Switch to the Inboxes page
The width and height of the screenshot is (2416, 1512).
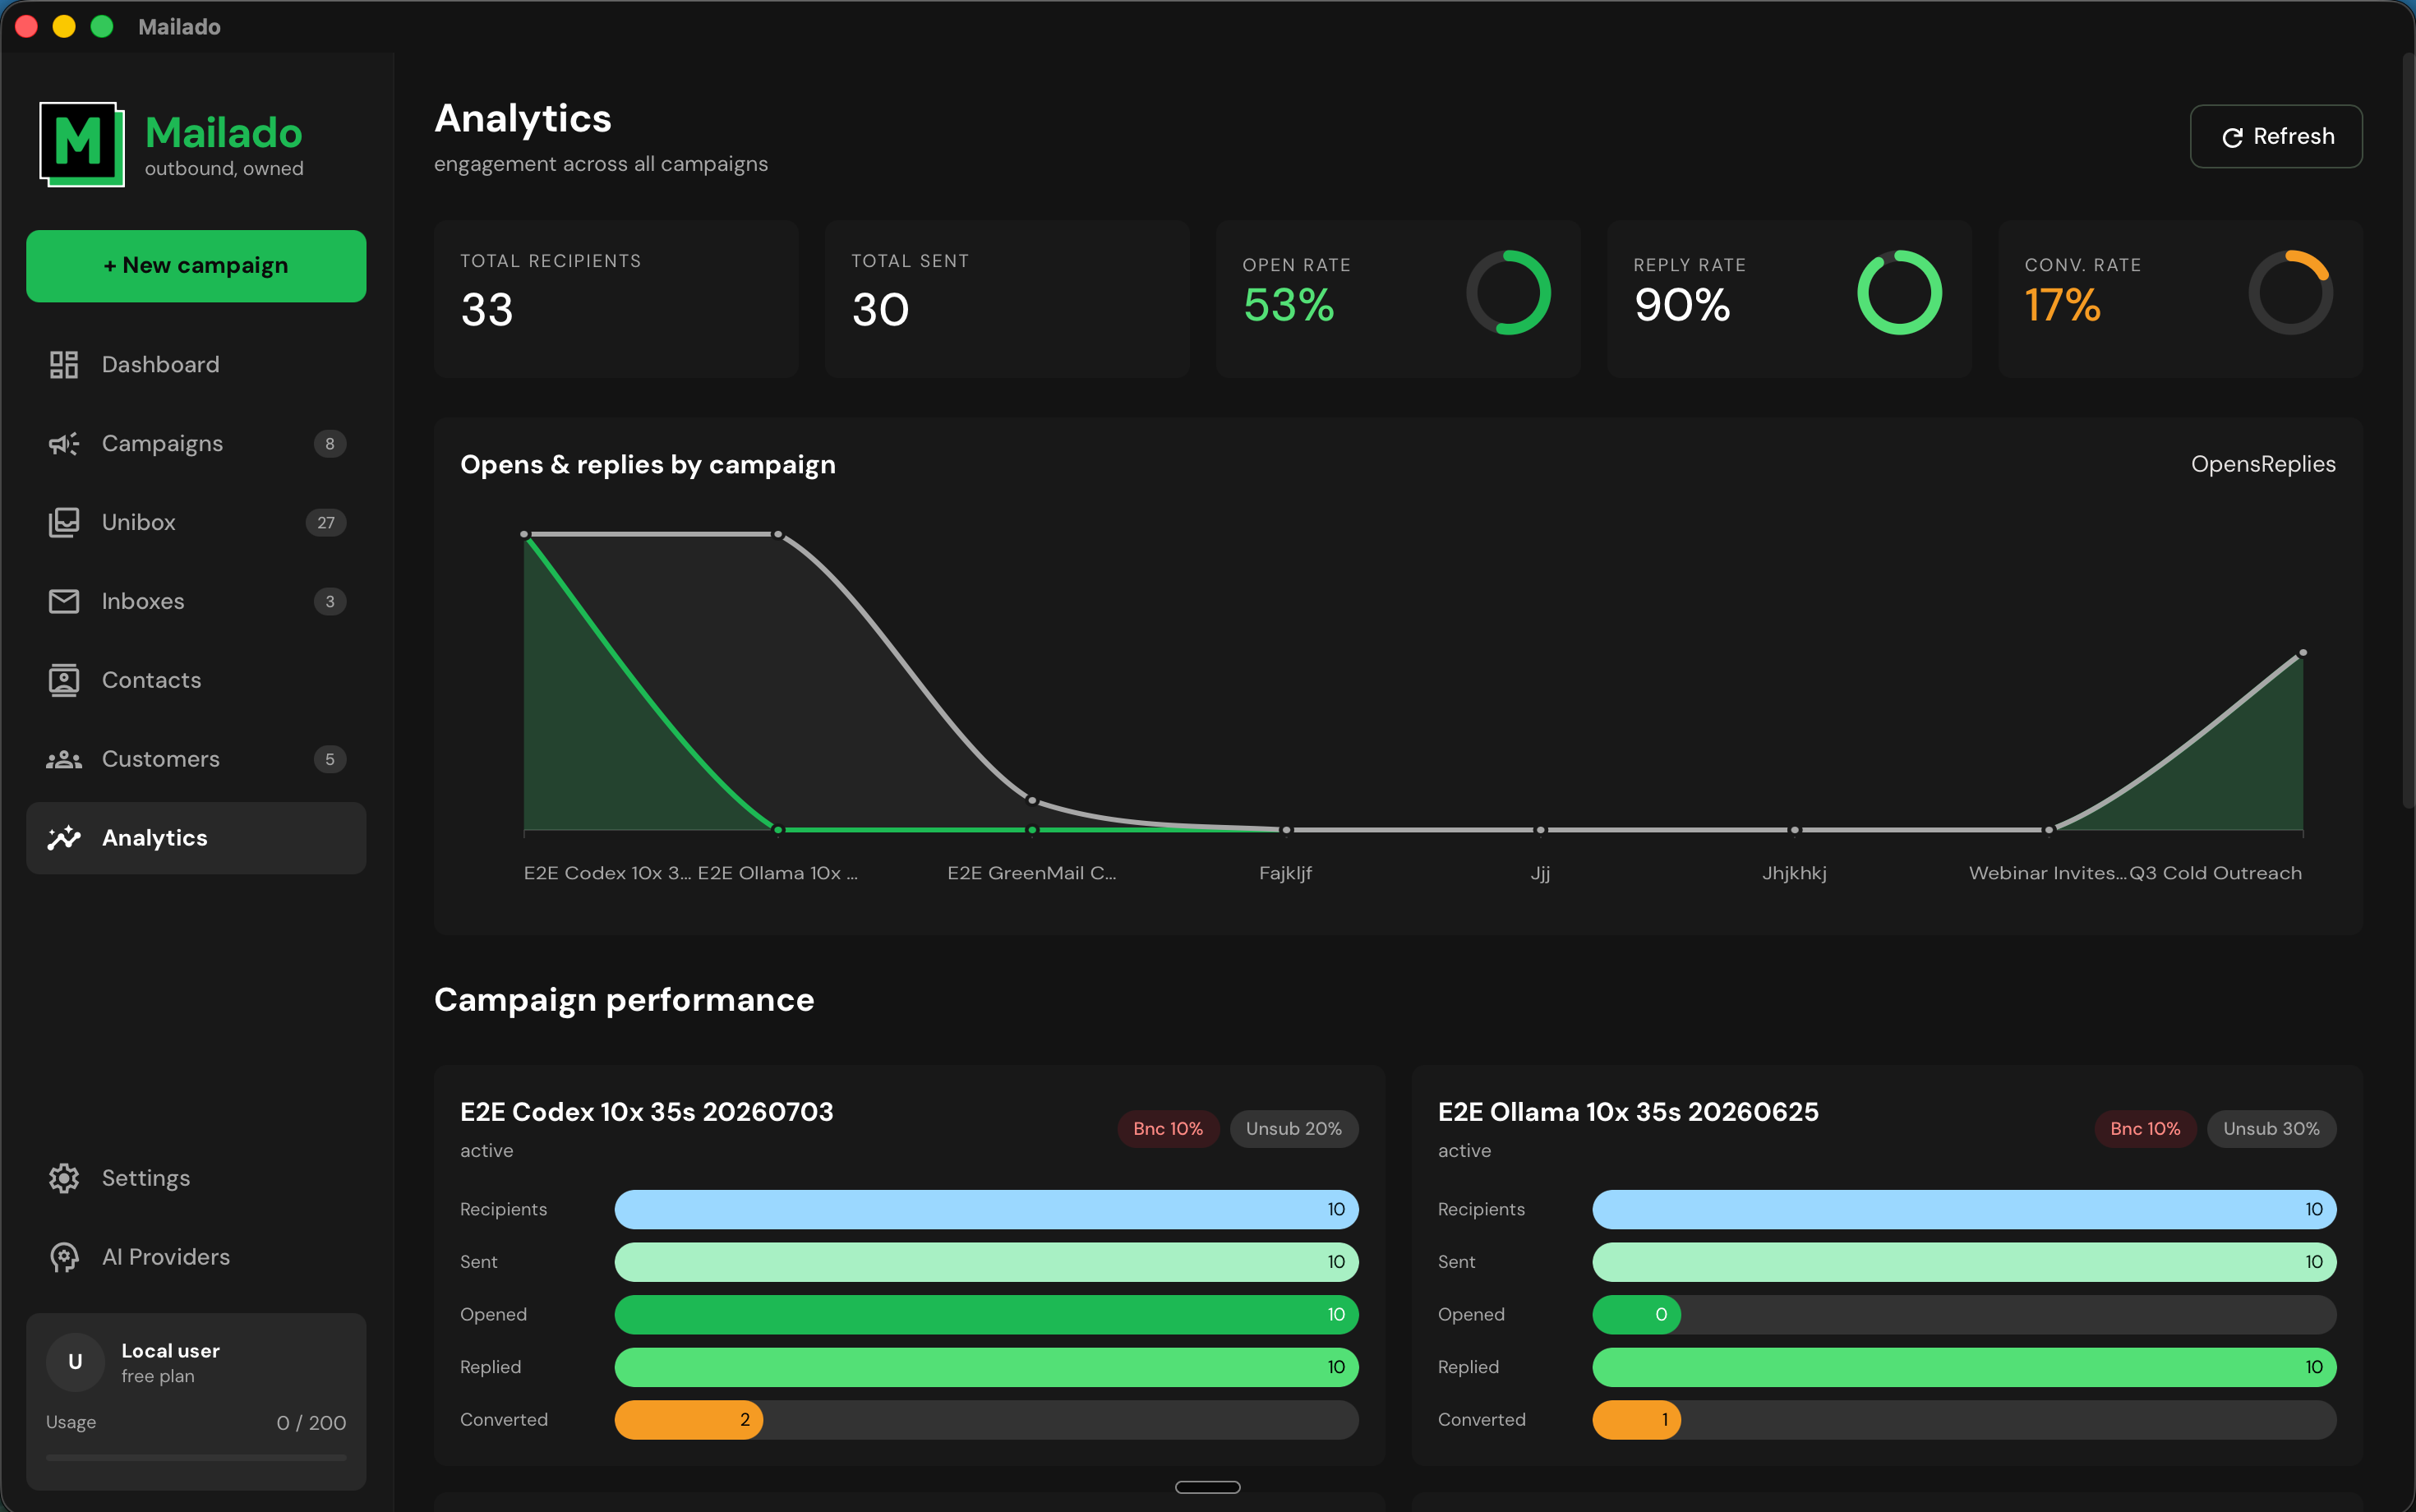196,601
